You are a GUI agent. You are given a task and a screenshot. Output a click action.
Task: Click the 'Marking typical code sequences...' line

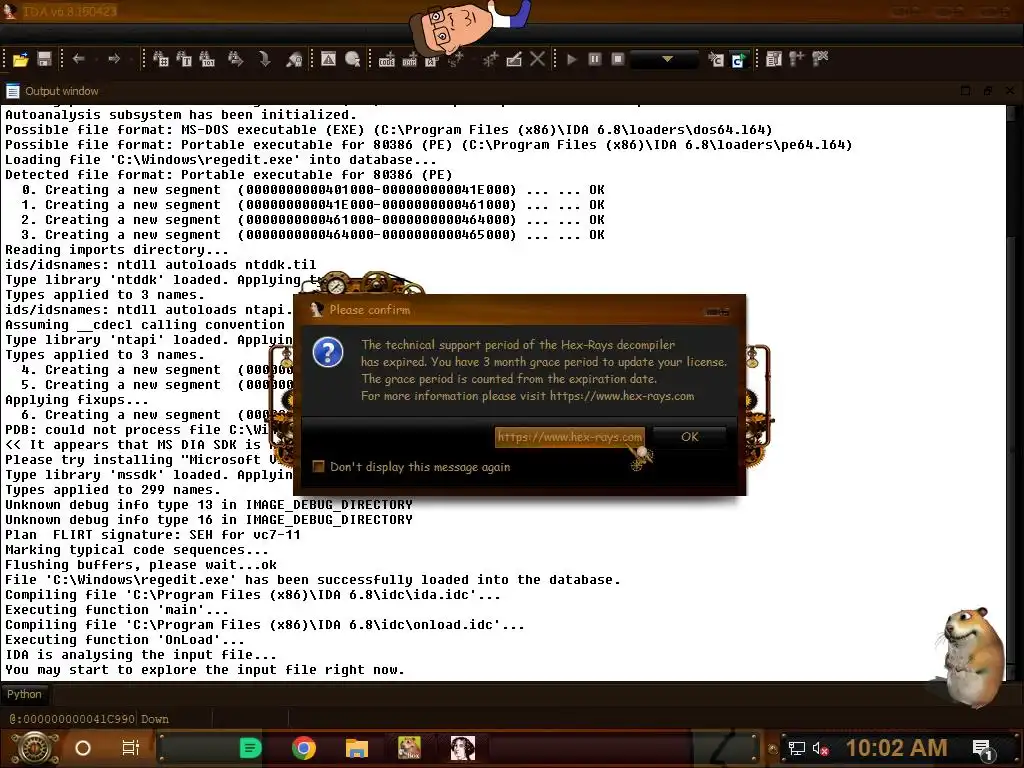click(137, 550)
